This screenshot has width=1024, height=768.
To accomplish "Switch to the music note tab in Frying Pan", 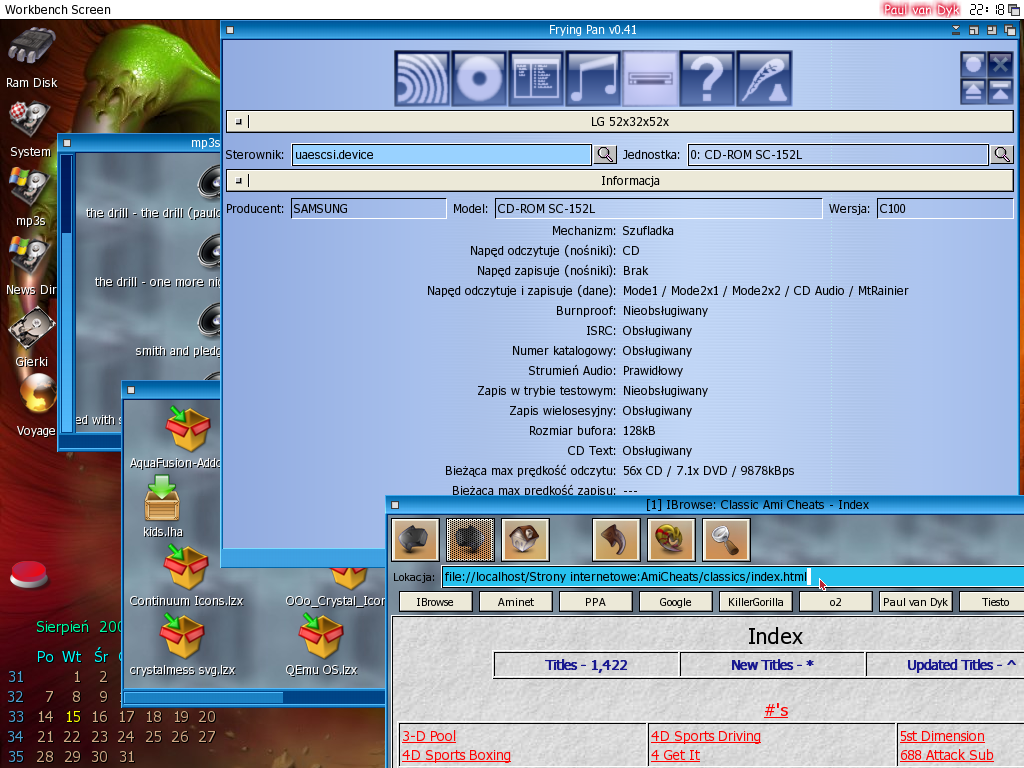I will click(x=593, y=78).
